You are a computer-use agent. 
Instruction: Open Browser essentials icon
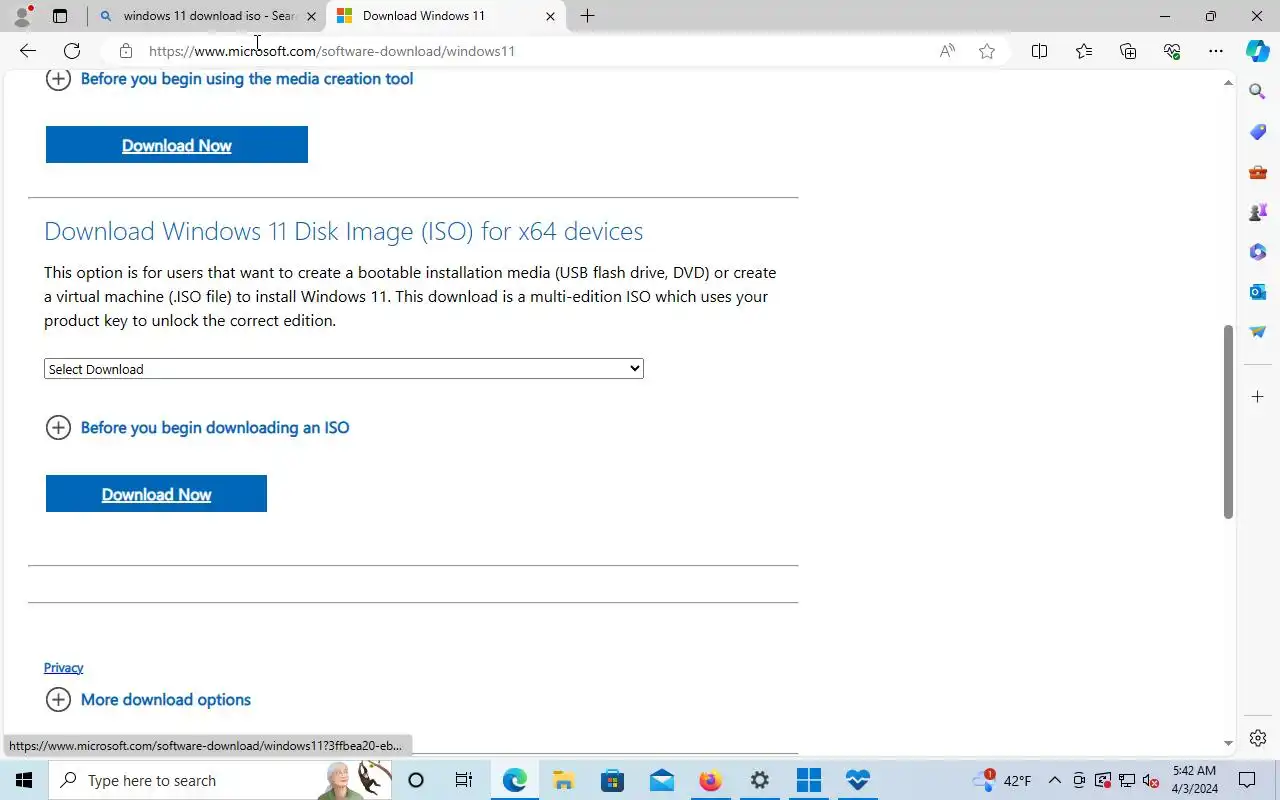[x=1172, y=51]
